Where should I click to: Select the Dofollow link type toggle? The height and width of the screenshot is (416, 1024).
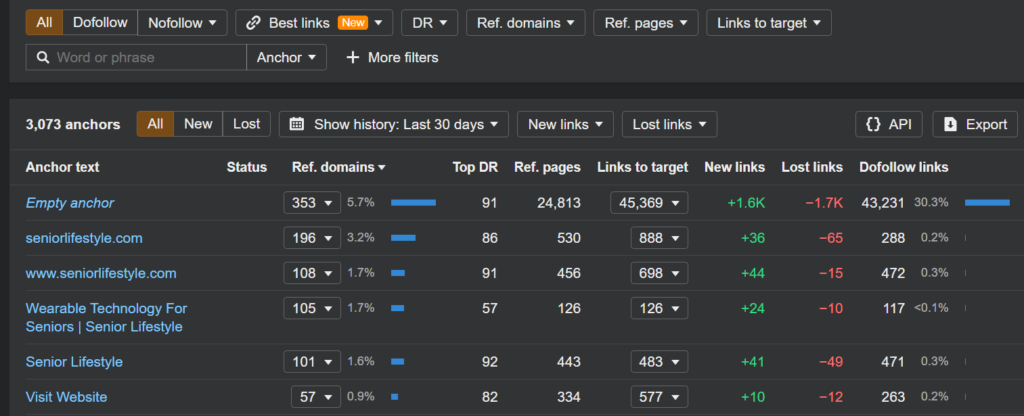(x=99, y=22)
